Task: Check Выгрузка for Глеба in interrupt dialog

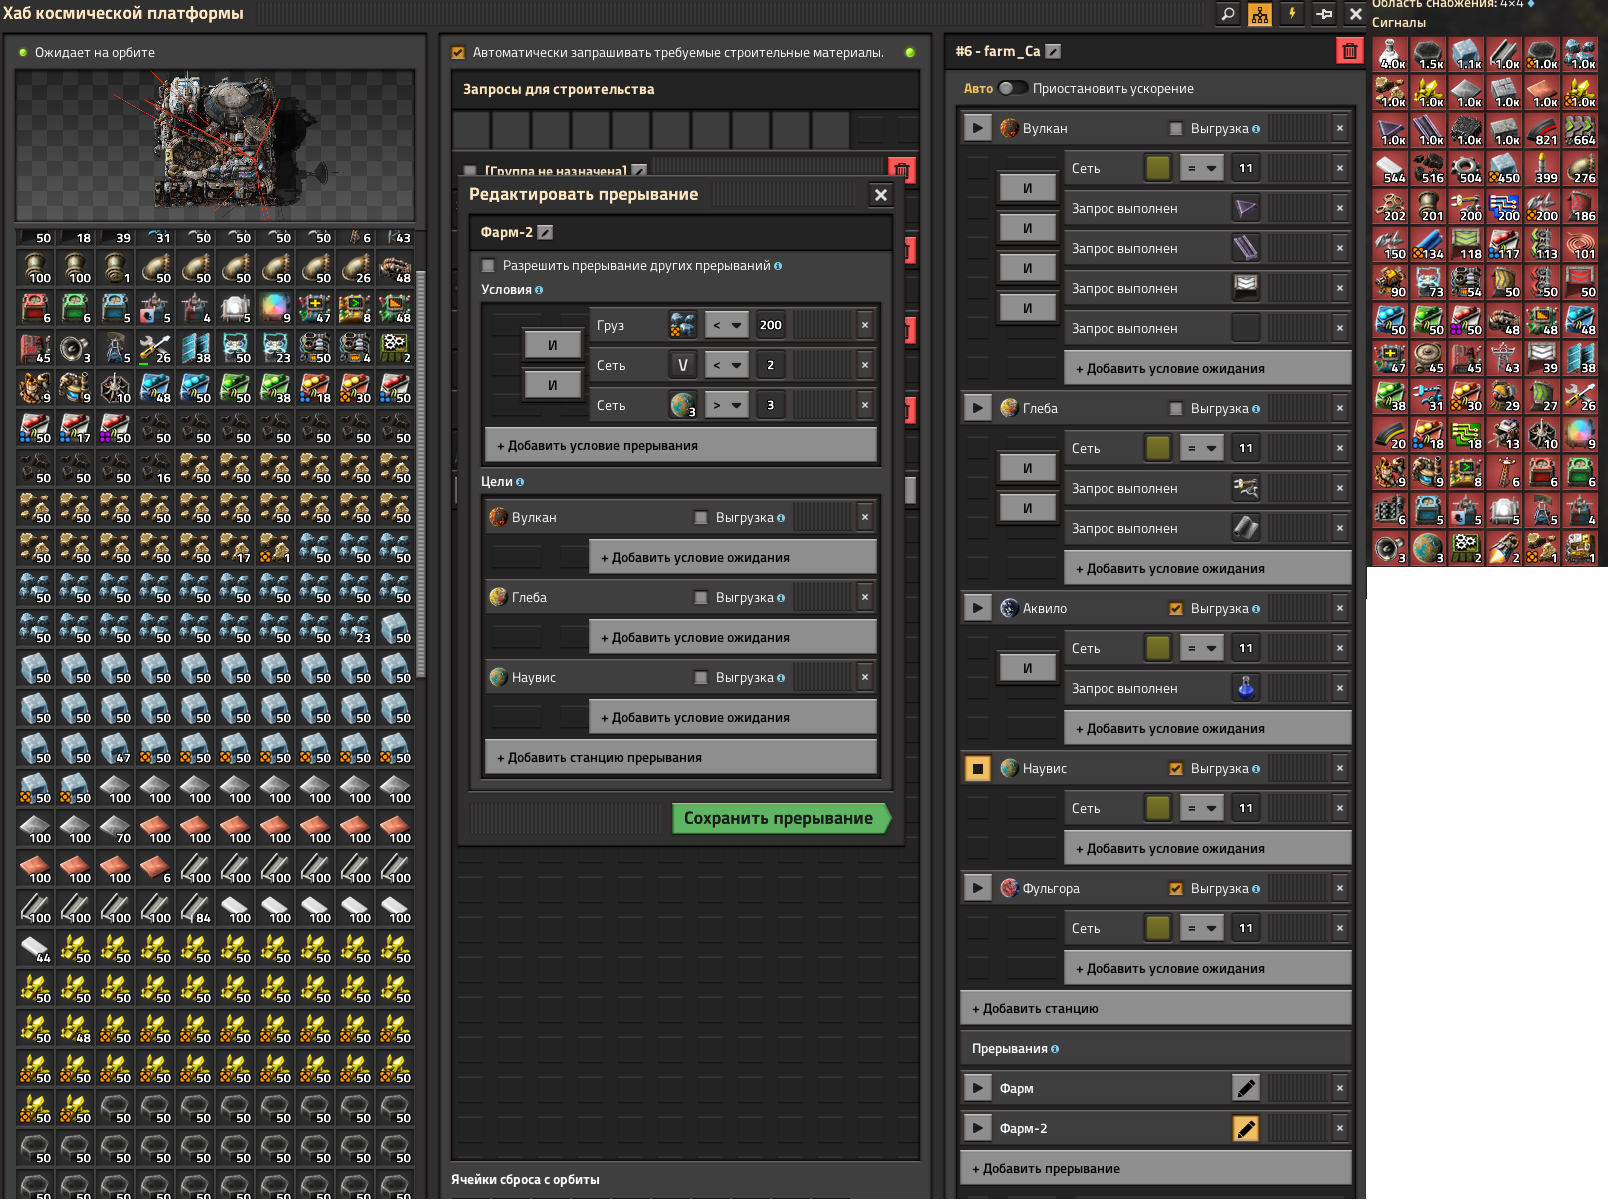Action: pyautogui.click(x=701, y=597)
